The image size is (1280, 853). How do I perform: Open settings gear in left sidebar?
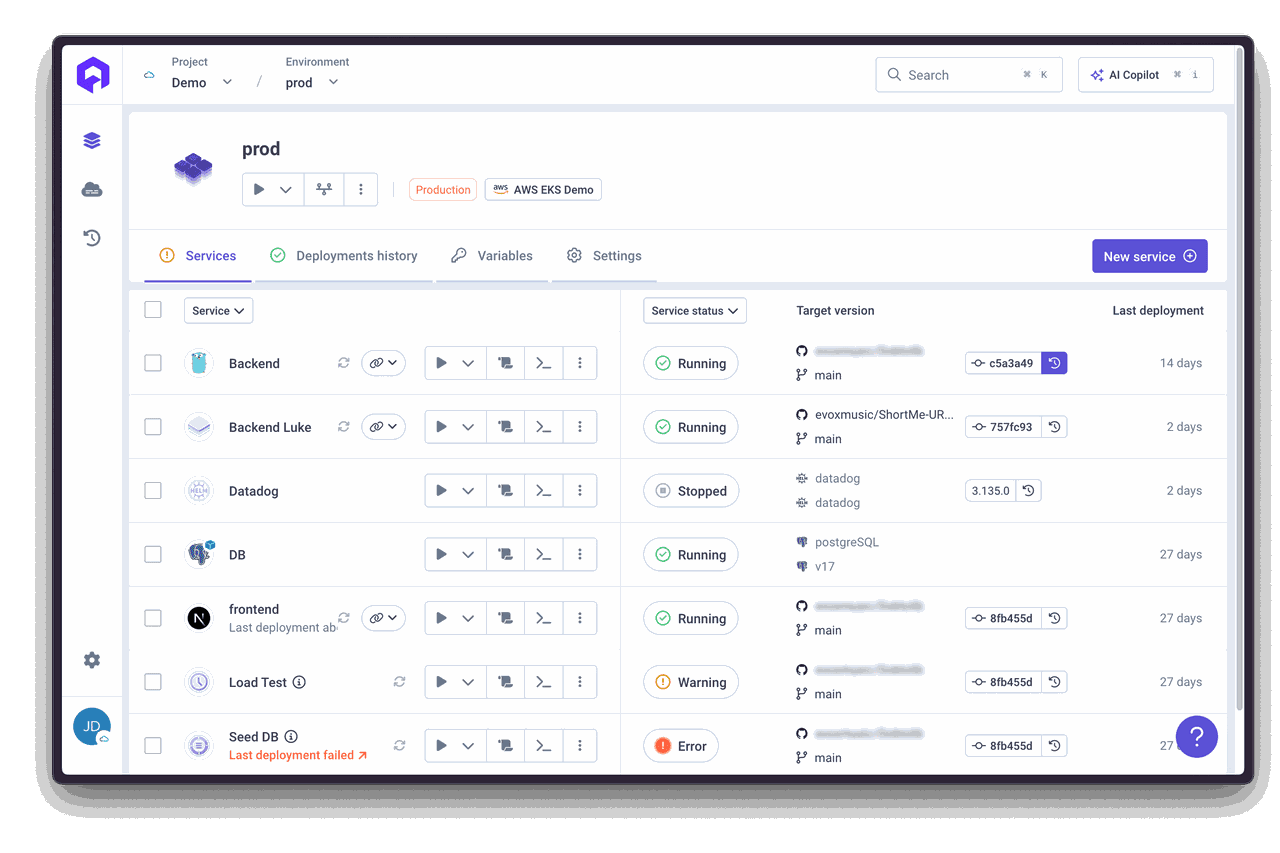pos(92,660)
